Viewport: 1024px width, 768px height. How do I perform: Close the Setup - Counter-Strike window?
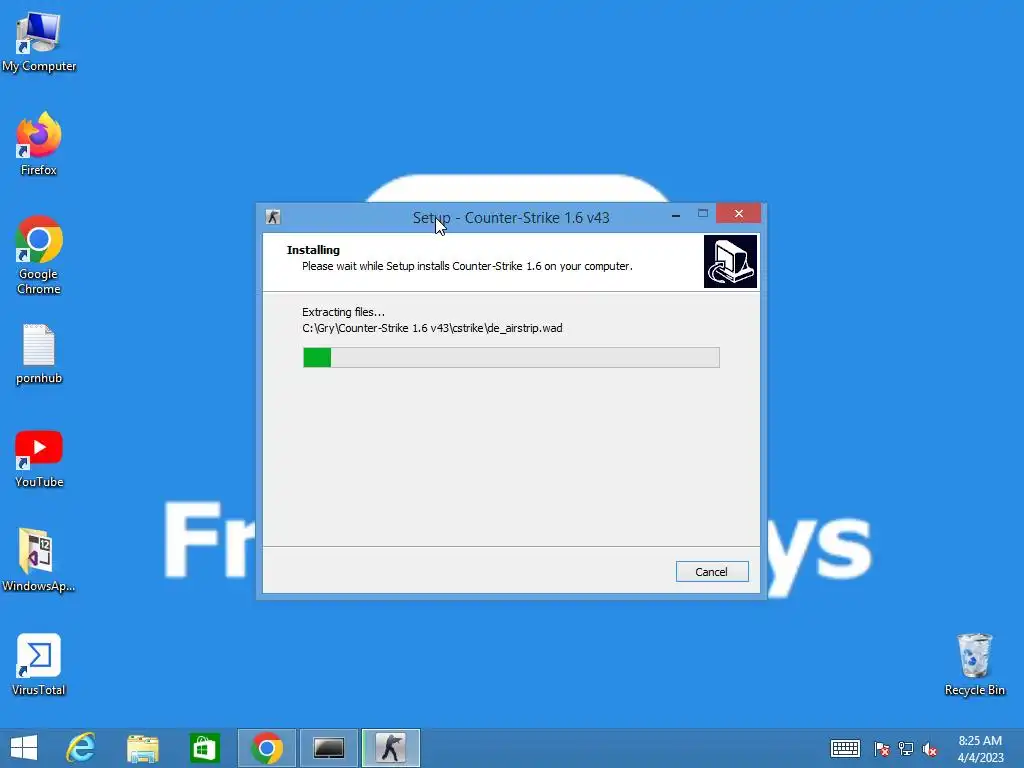click(739, 214)
